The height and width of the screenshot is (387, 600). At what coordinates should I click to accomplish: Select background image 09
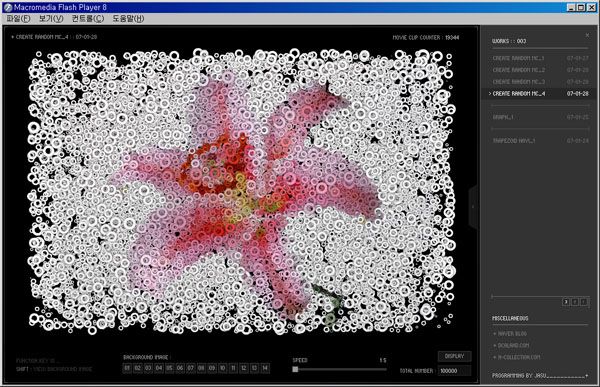click(212, 368)
